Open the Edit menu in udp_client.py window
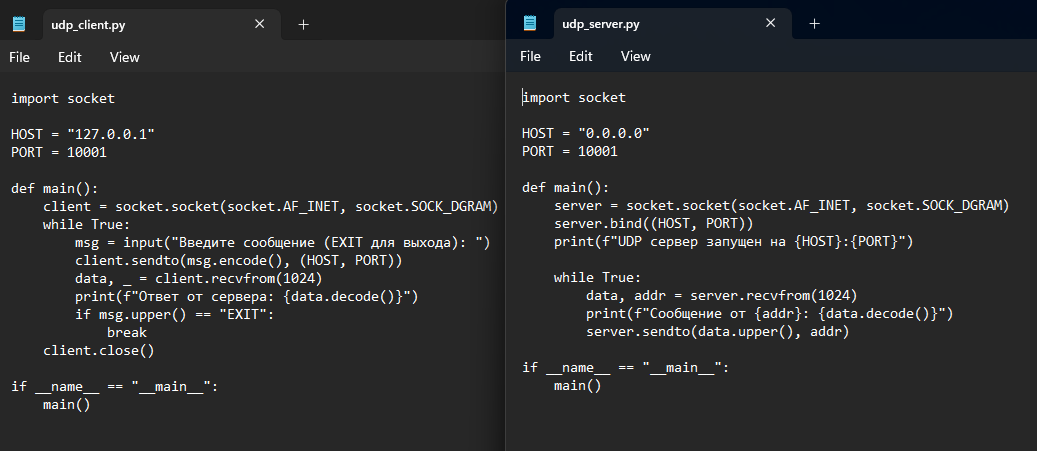The image size is (1037, 451). pos(69,58)
